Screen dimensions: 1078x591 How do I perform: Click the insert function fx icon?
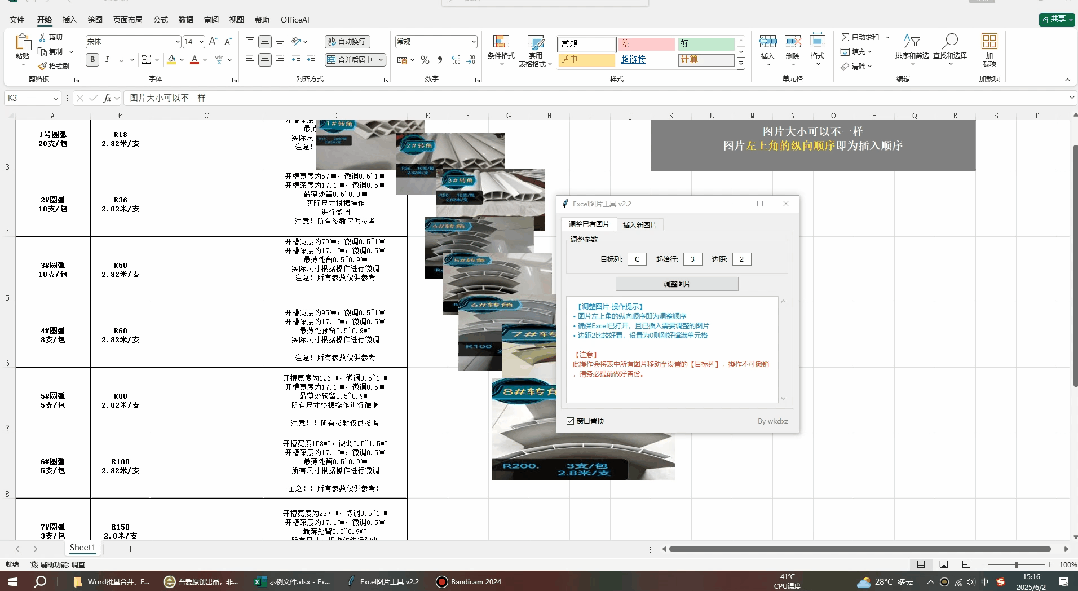point(108,98)
